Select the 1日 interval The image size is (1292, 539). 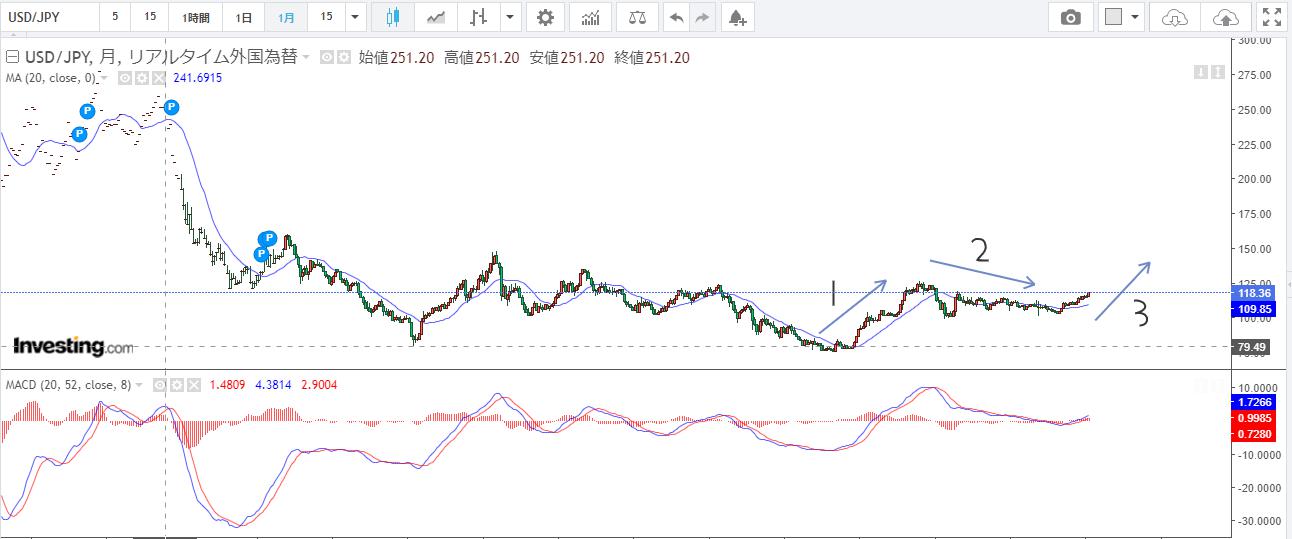(x=244, y=17)
